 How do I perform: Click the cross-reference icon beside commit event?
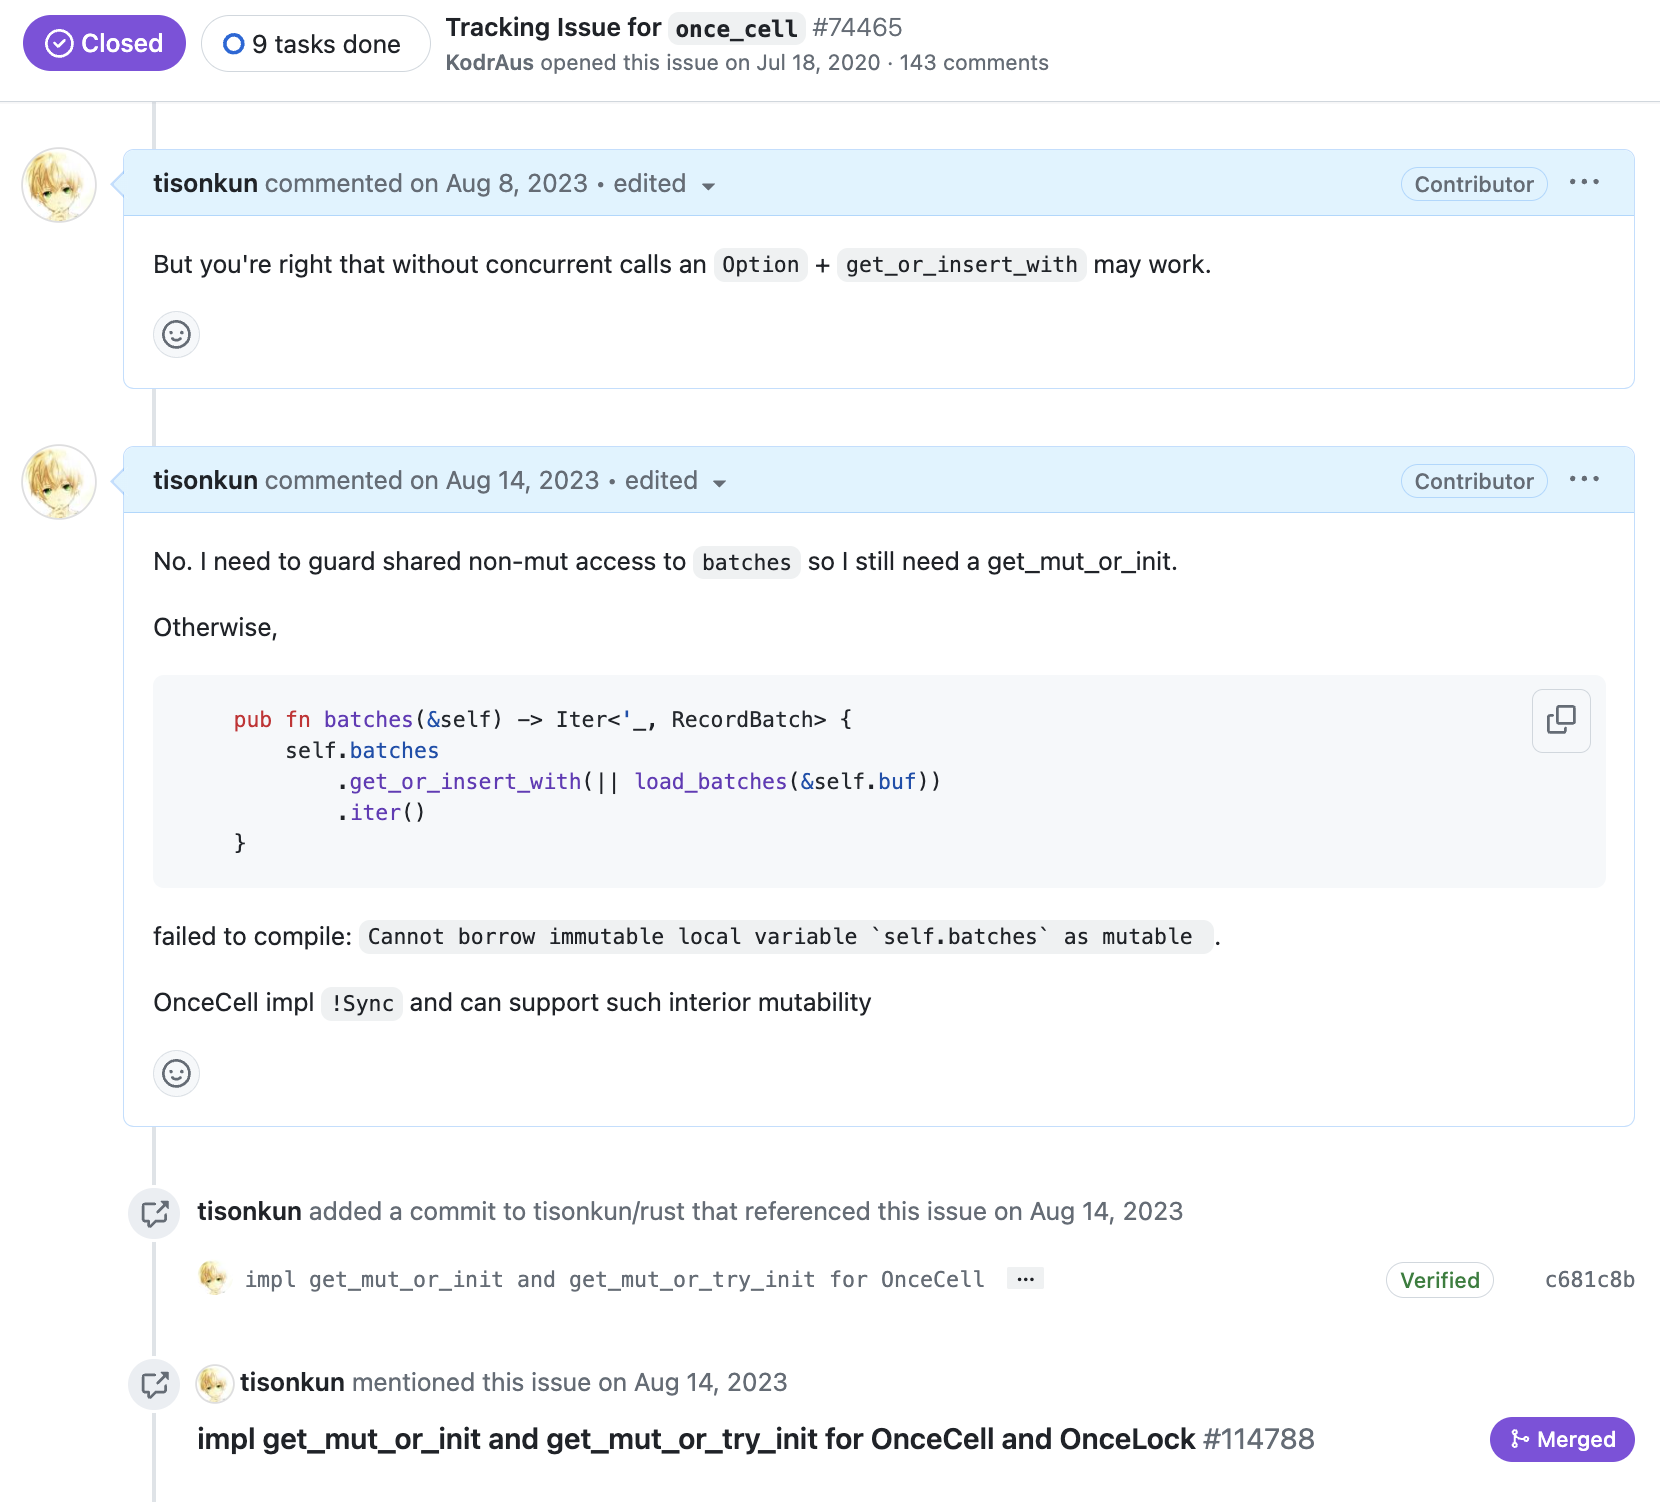click(155, 1213)
